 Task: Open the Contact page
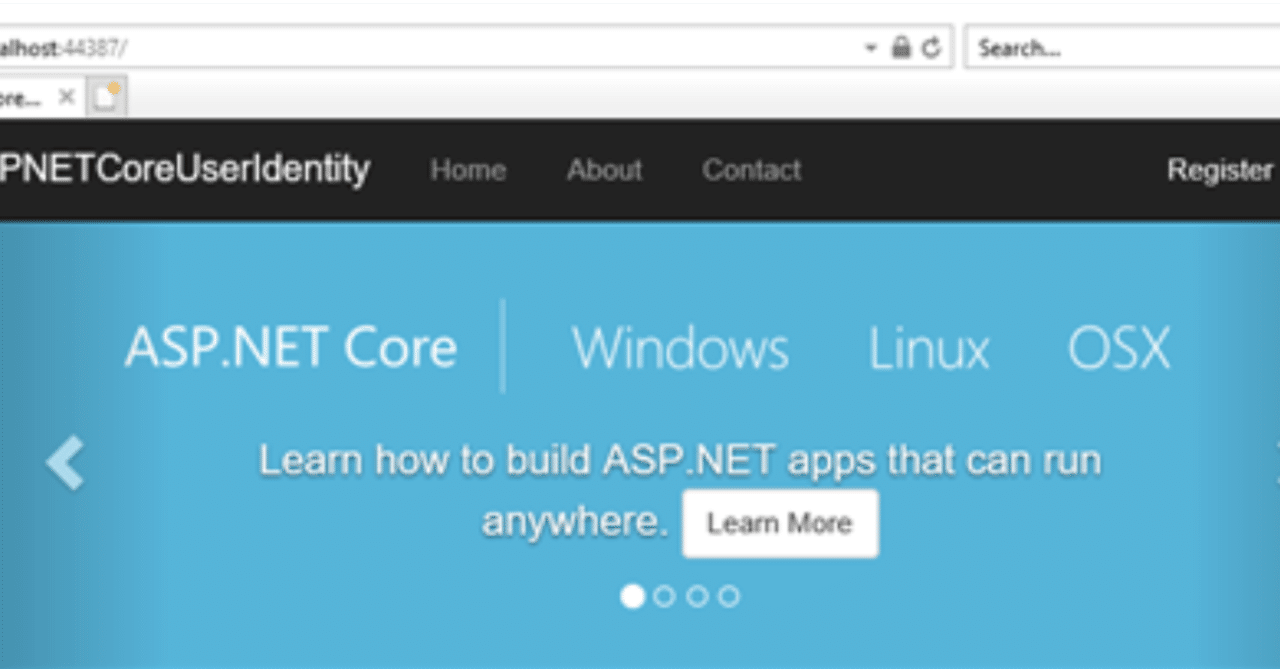751,170
